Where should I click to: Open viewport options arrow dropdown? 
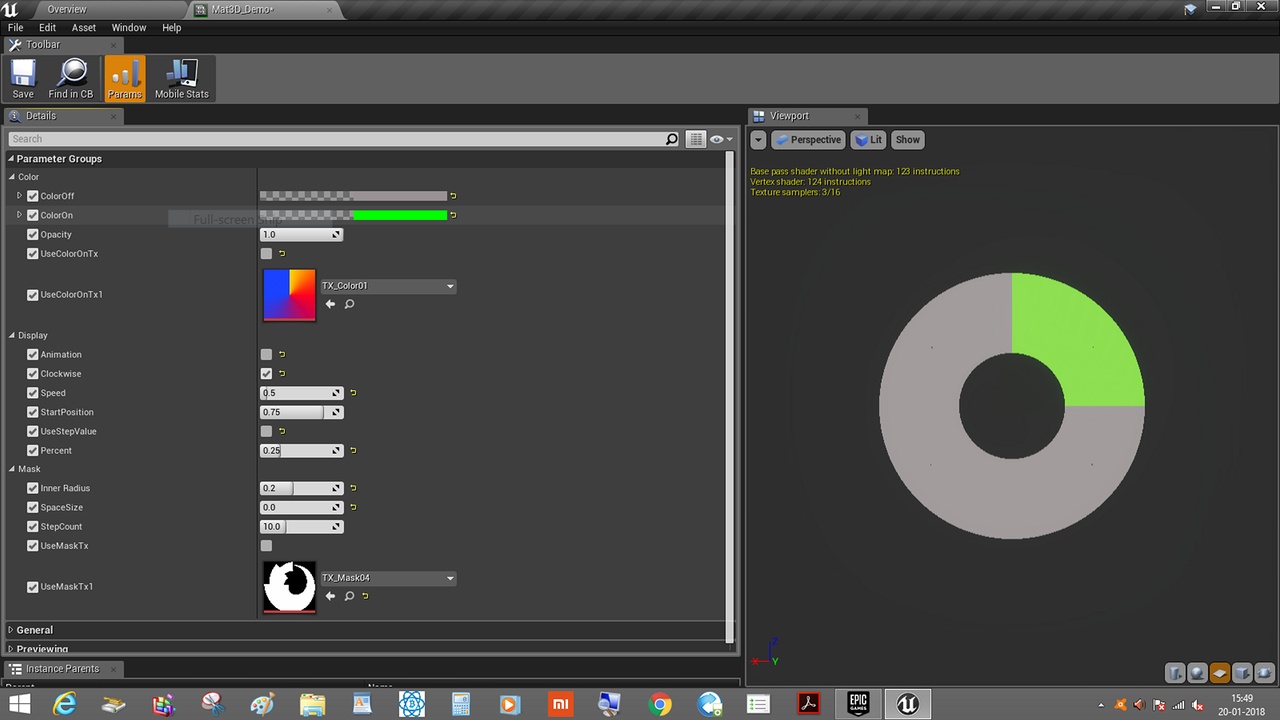(x=758, y=140)
